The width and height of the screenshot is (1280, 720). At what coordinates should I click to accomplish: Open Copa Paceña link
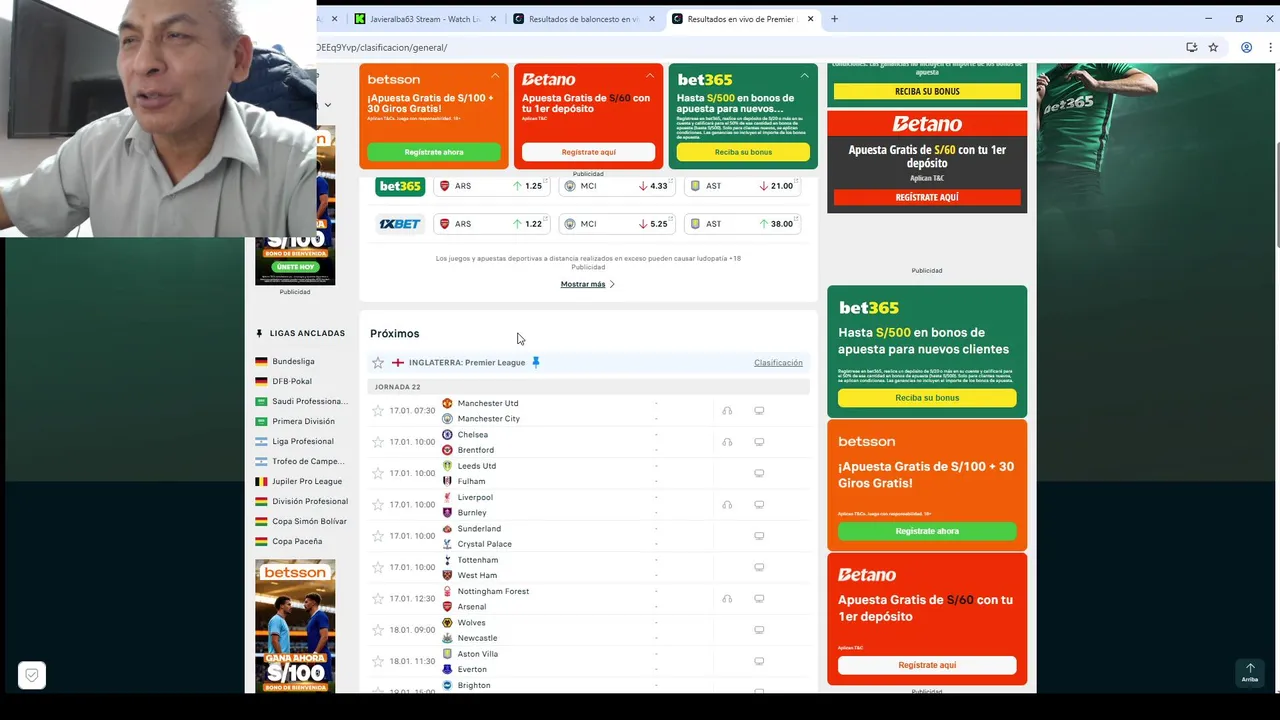pyautogui.click(x=297, y=541)
